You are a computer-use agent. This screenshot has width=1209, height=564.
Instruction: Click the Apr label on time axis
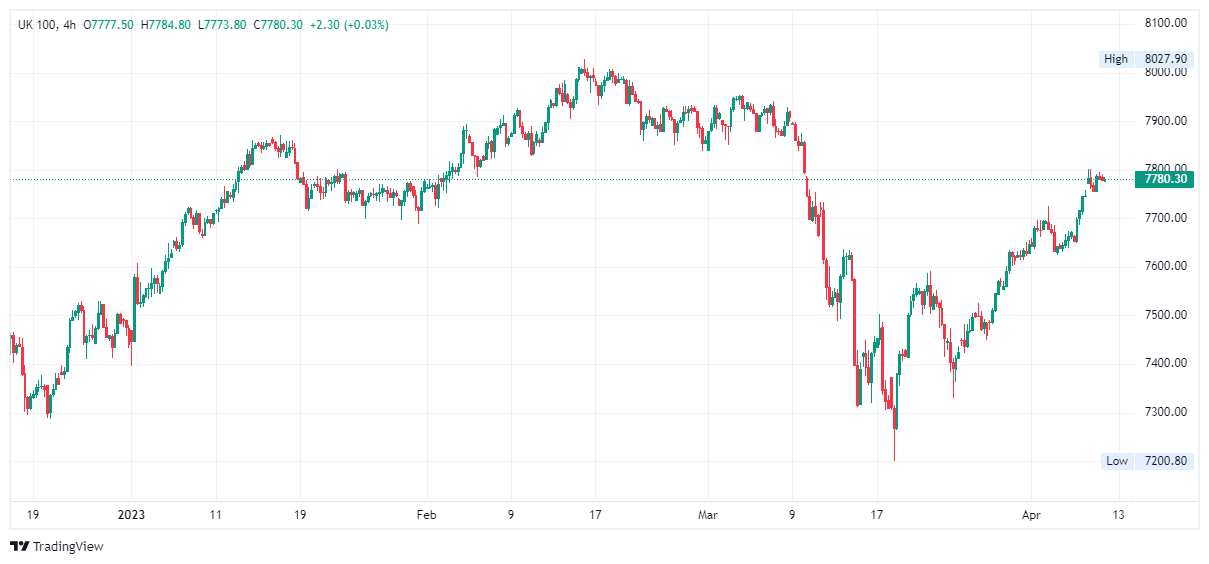tap(1033, 515)
